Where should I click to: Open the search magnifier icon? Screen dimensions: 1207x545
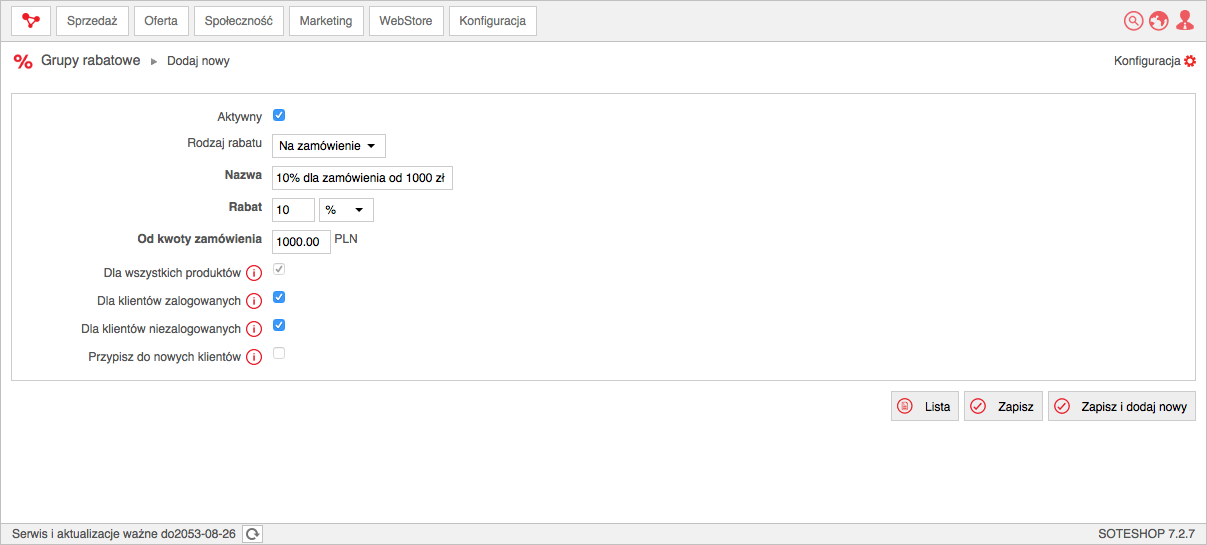1133,20
